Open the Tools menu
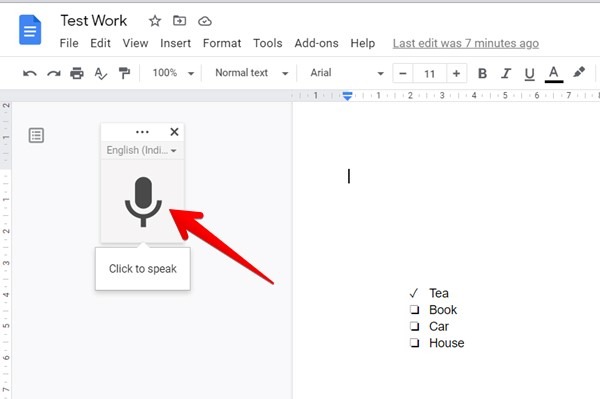 267,43
